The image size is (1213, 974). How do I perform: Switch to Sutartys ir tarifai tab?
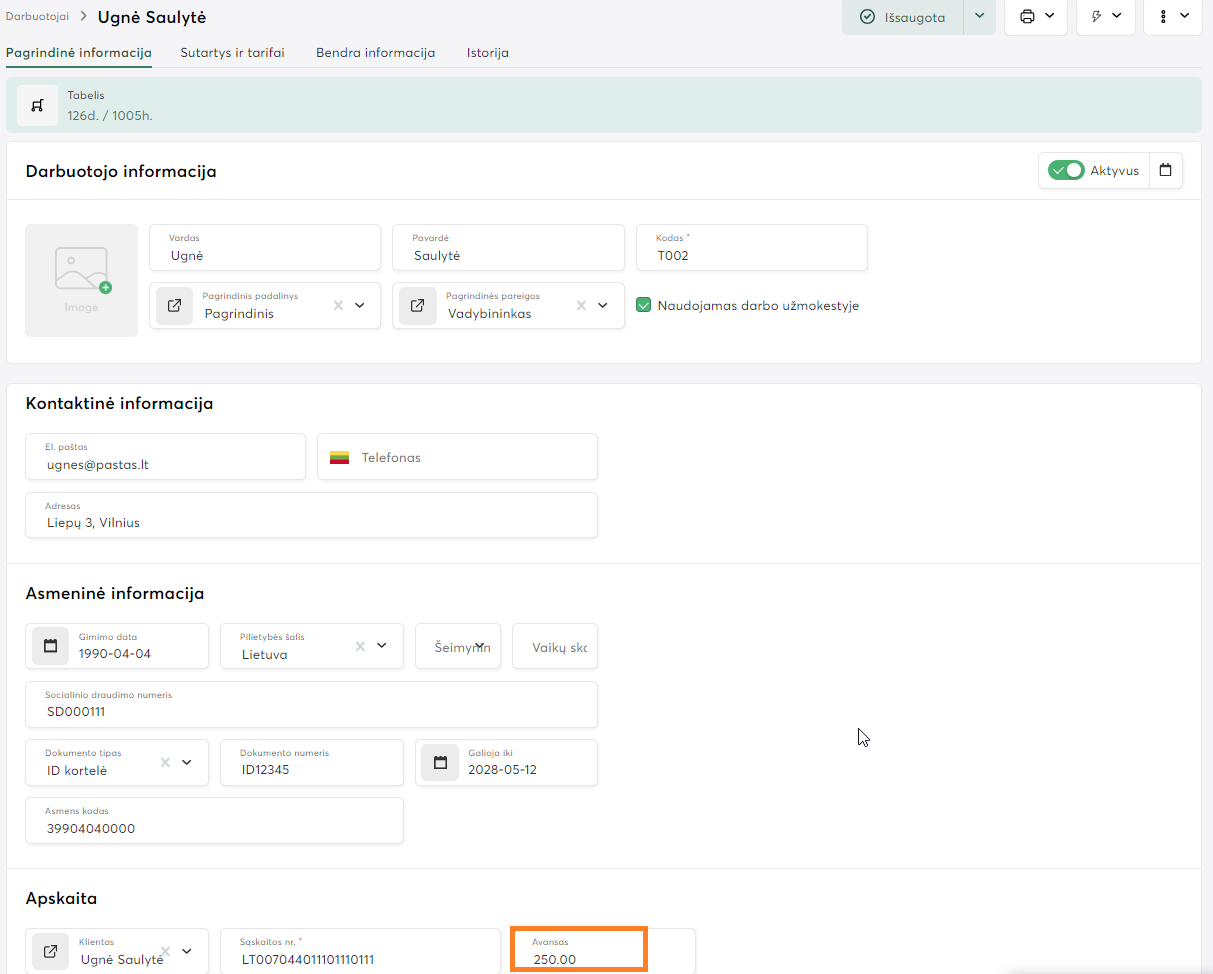(232, 53)
